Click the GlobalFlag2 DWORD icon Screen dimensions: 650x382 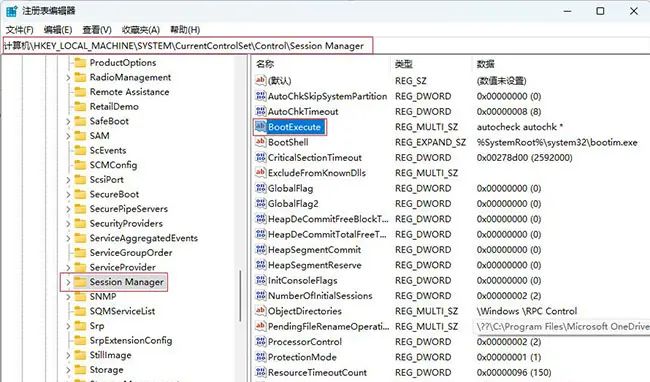coord(260,203)
